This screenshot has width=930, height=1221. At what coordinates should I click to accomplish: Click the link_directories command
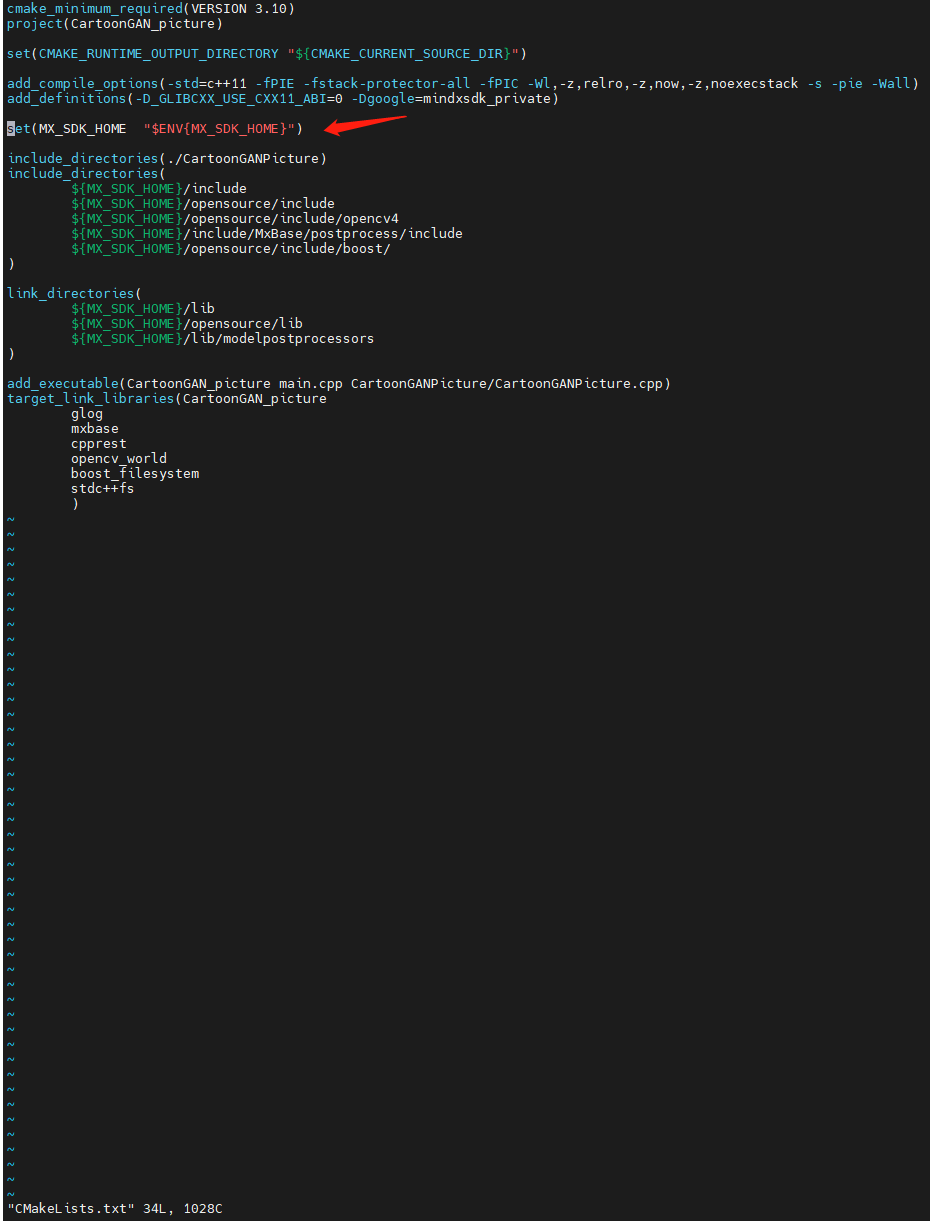pos(70,293)
